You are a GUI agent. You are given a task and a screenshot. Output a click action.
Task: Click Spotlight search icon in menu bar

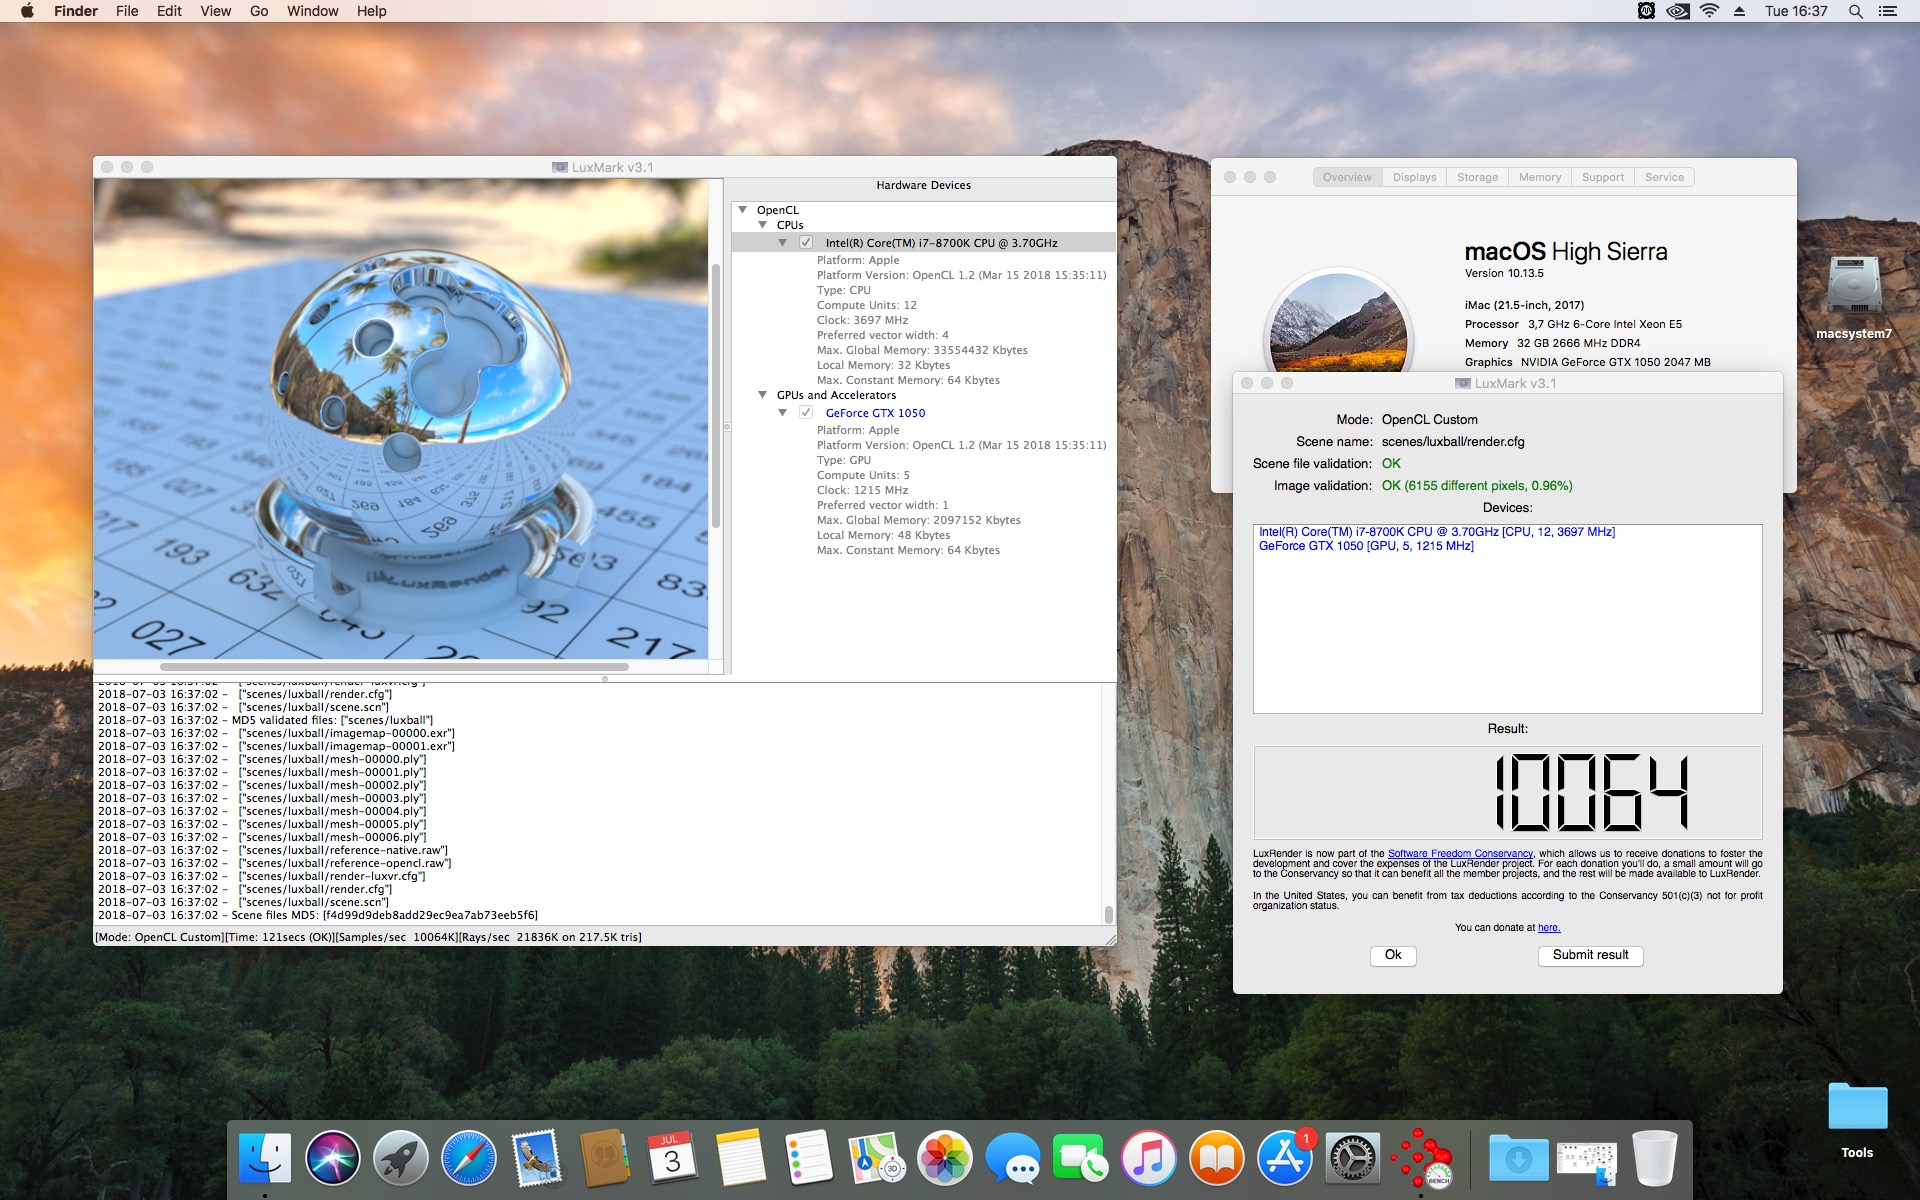[x=1855, y=11]
